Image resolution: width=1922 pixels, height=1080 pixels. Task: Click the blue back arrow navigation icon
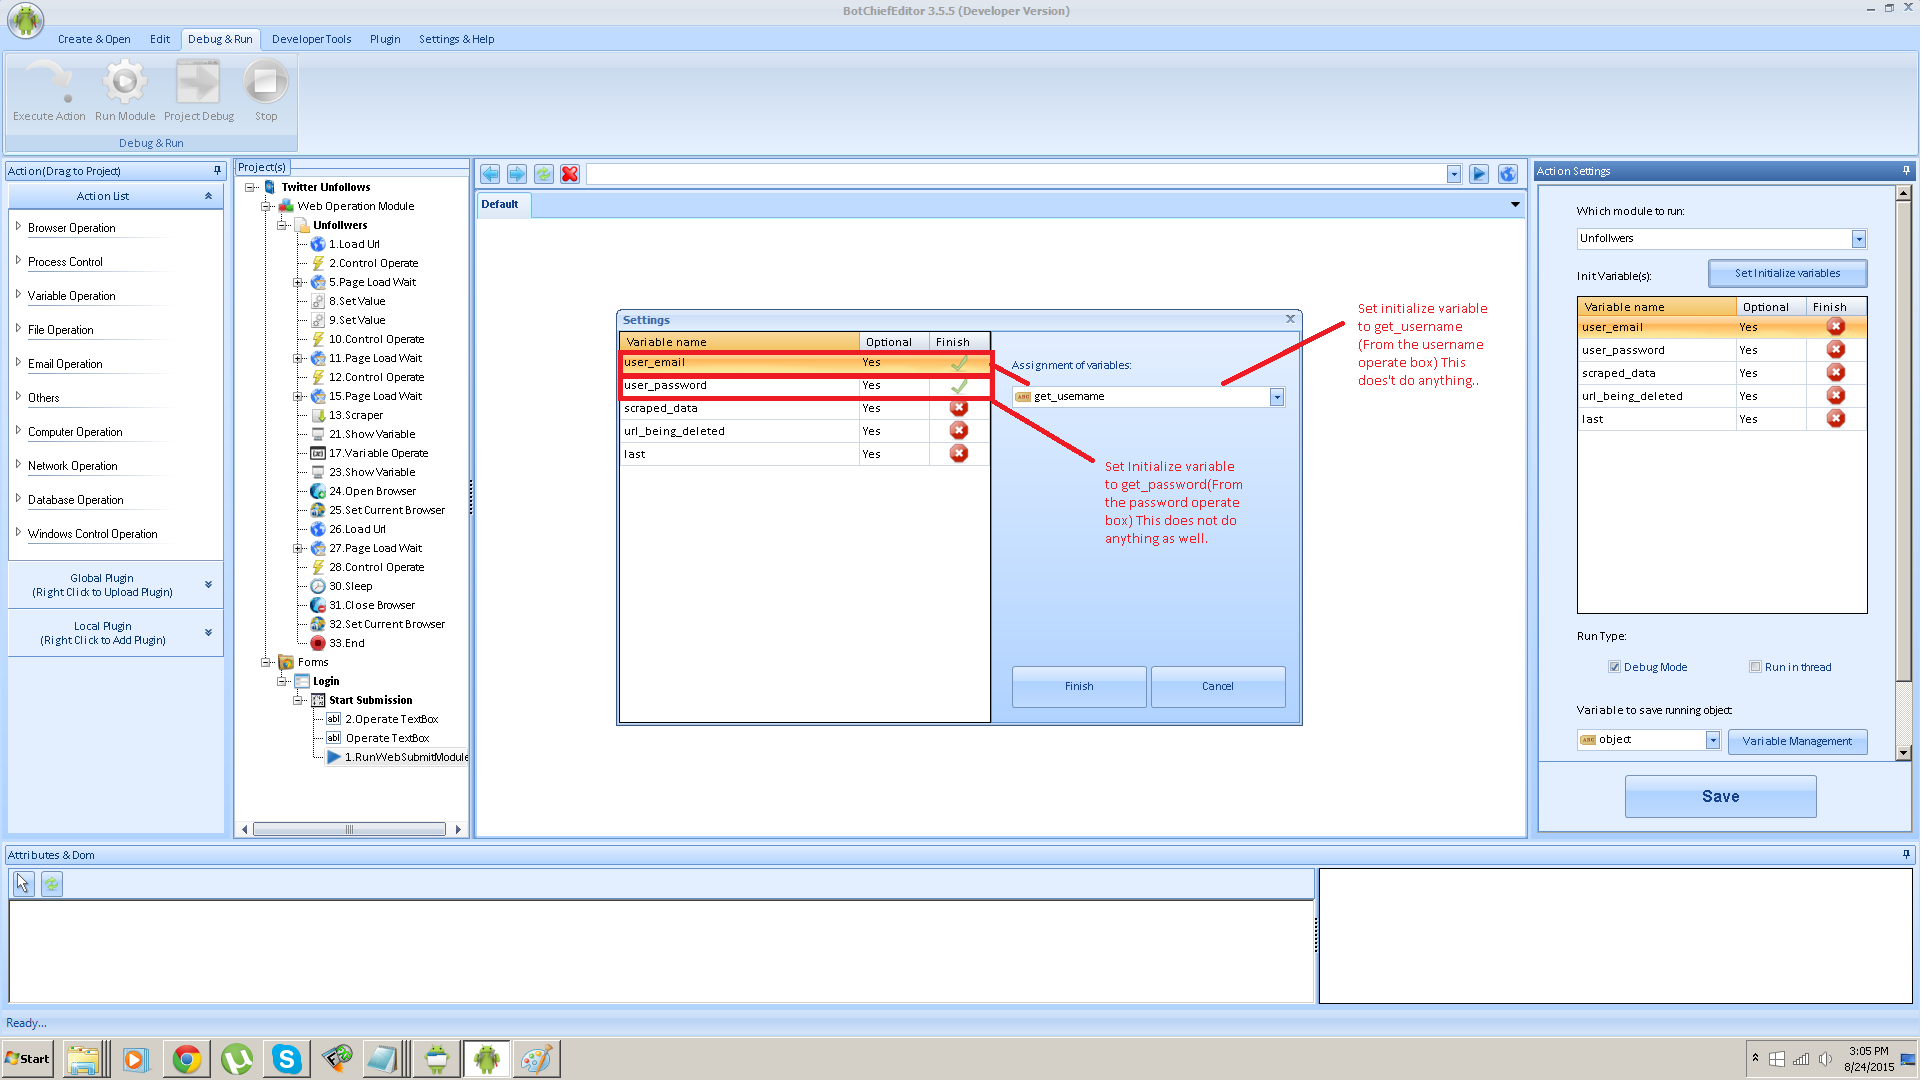tap(490, 174)
